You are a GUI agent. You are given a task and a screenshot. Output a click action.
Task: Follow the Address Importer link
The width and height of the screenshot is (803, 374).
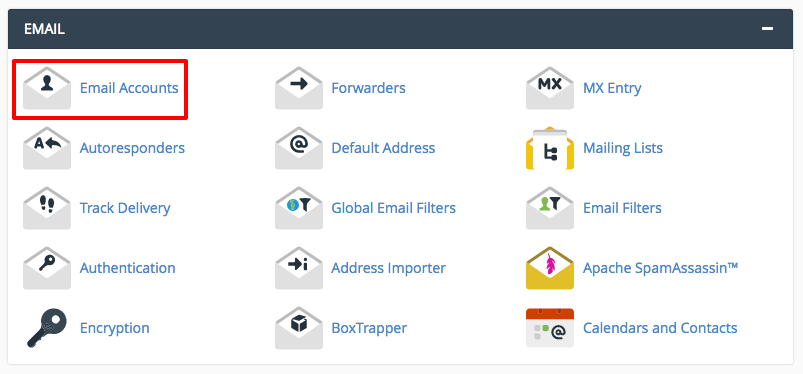(x=388, y=268)
